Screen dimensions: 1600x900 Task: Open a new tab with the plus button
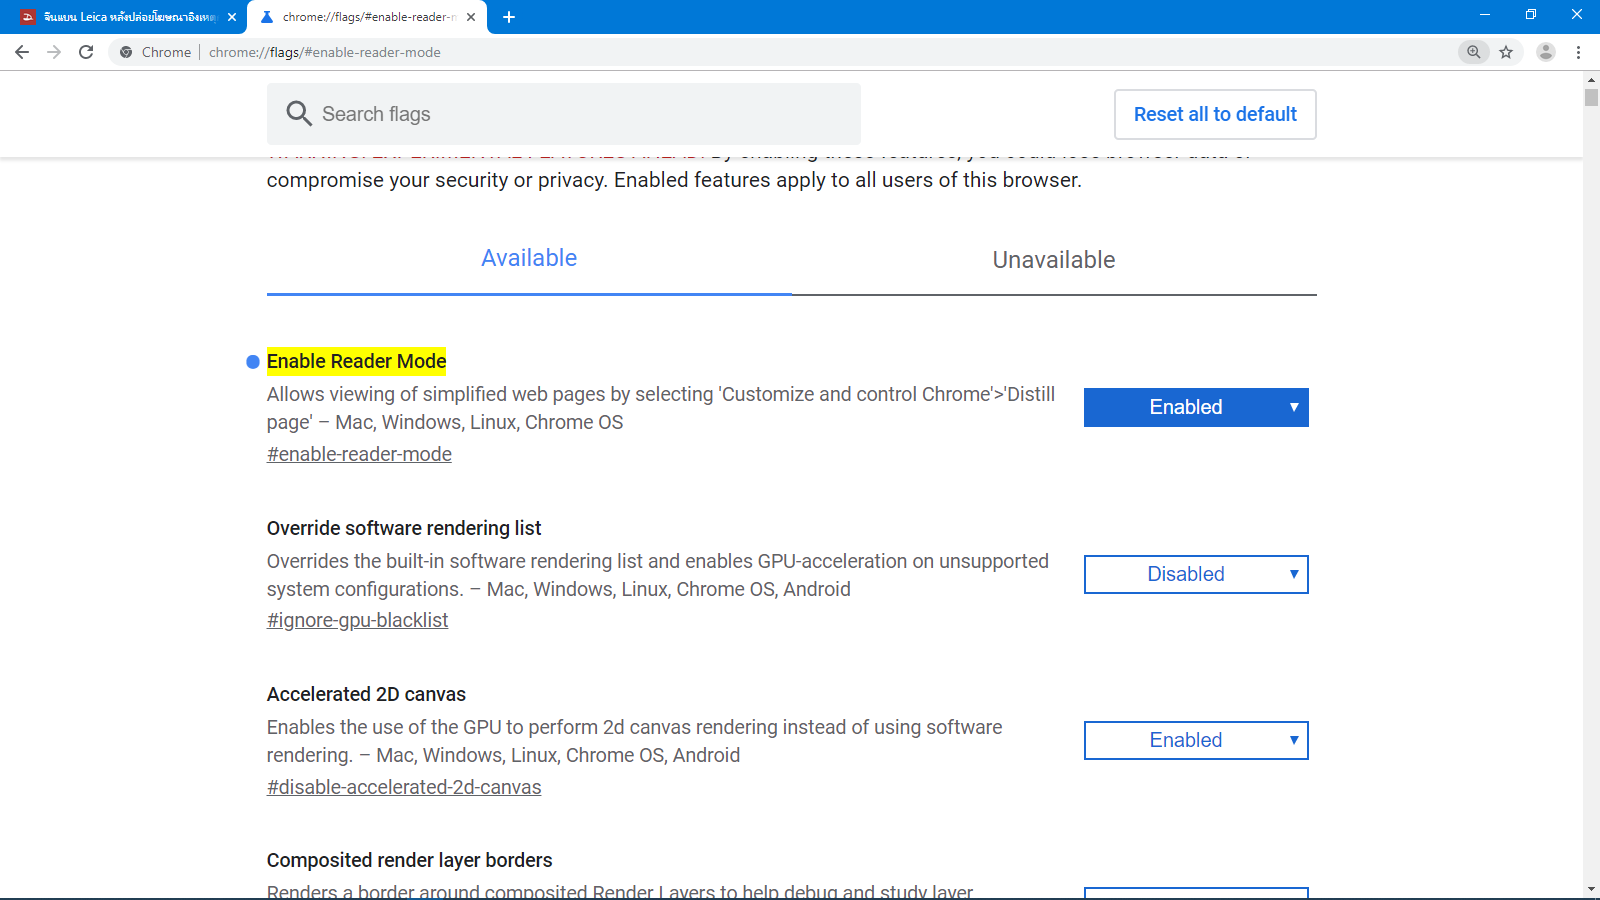(x=509, y=17)
